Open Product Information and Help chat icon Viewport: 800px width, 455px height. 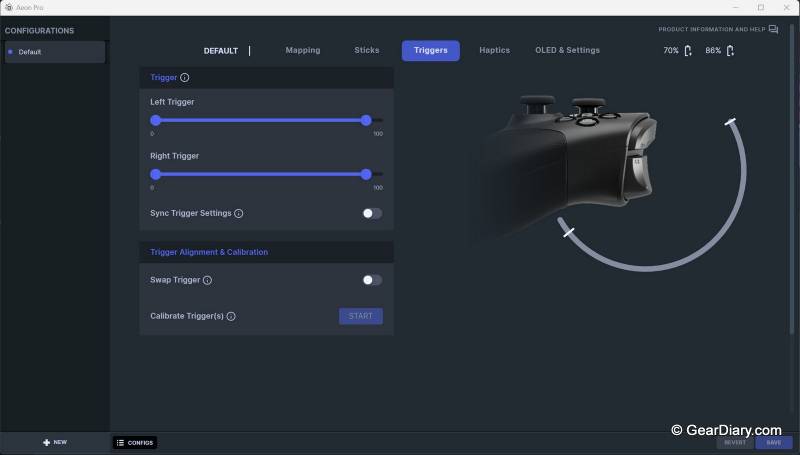(773, 30)
